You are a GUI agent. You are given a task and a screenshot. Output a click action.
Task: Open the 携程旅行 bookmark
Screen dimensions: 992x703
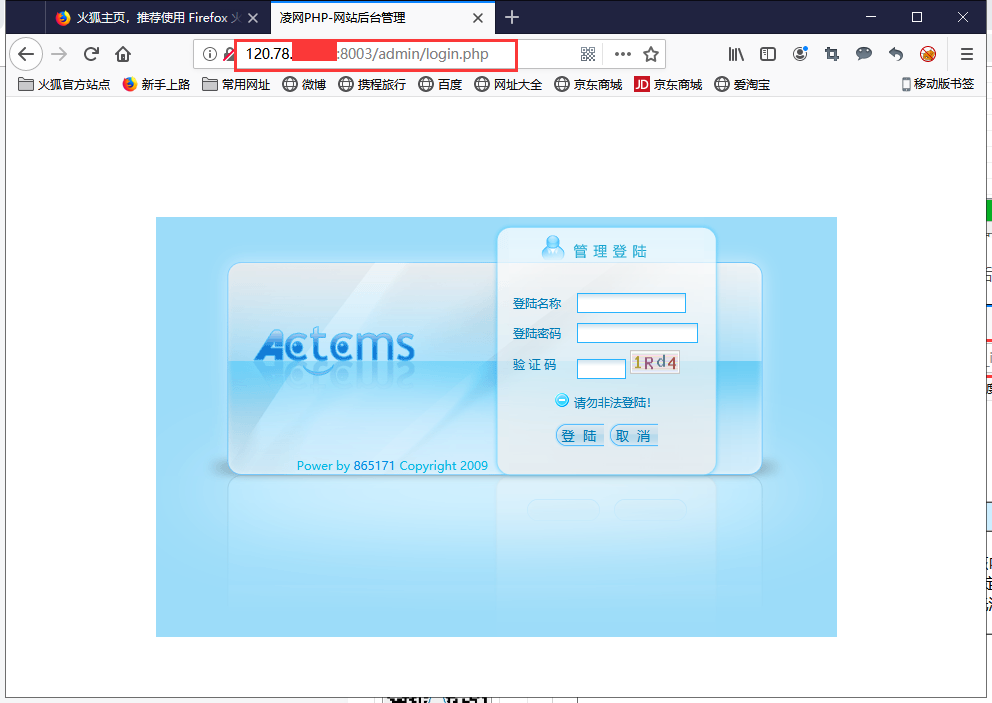tap(372, 84)
